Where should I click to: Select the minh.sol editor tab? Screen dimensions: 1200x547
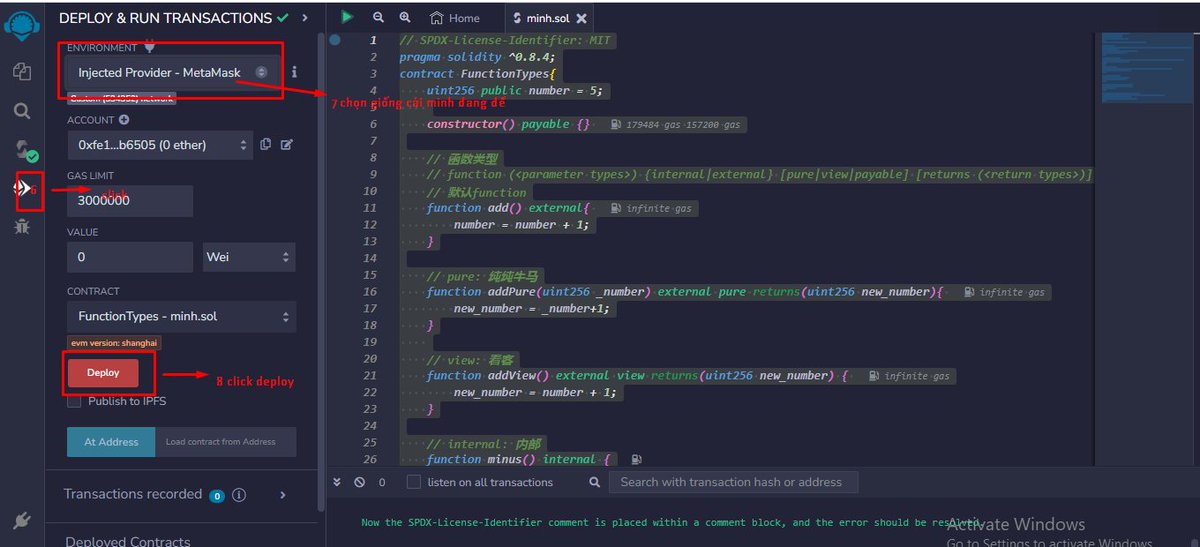tap(550, 18)
